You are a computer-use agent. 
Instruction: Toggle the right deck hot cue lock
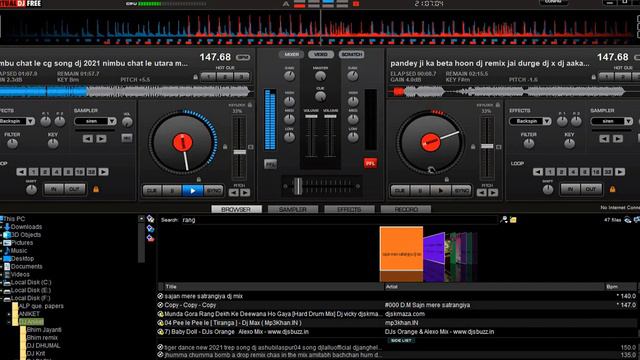point(593,77)
